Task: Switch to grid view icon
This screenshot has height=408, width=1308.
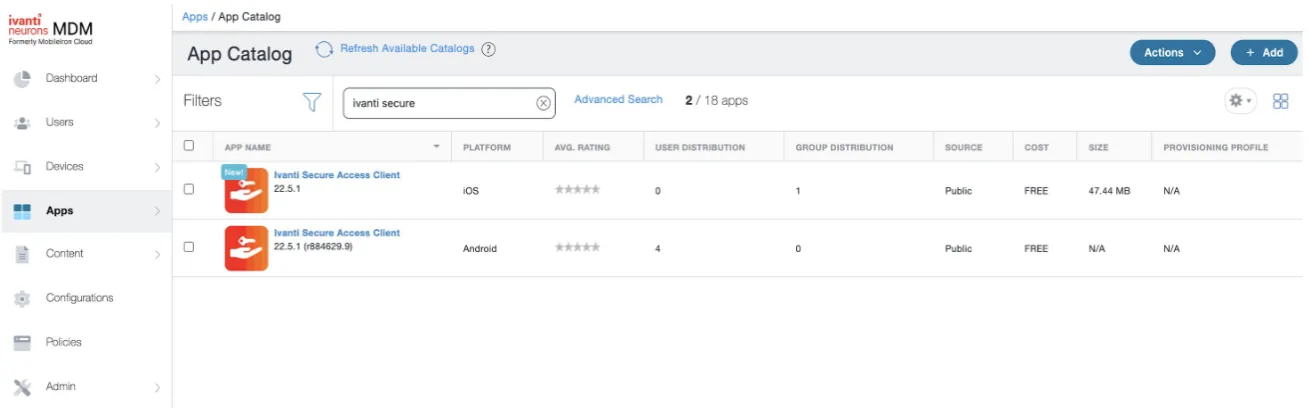Action: [1280, 101]
